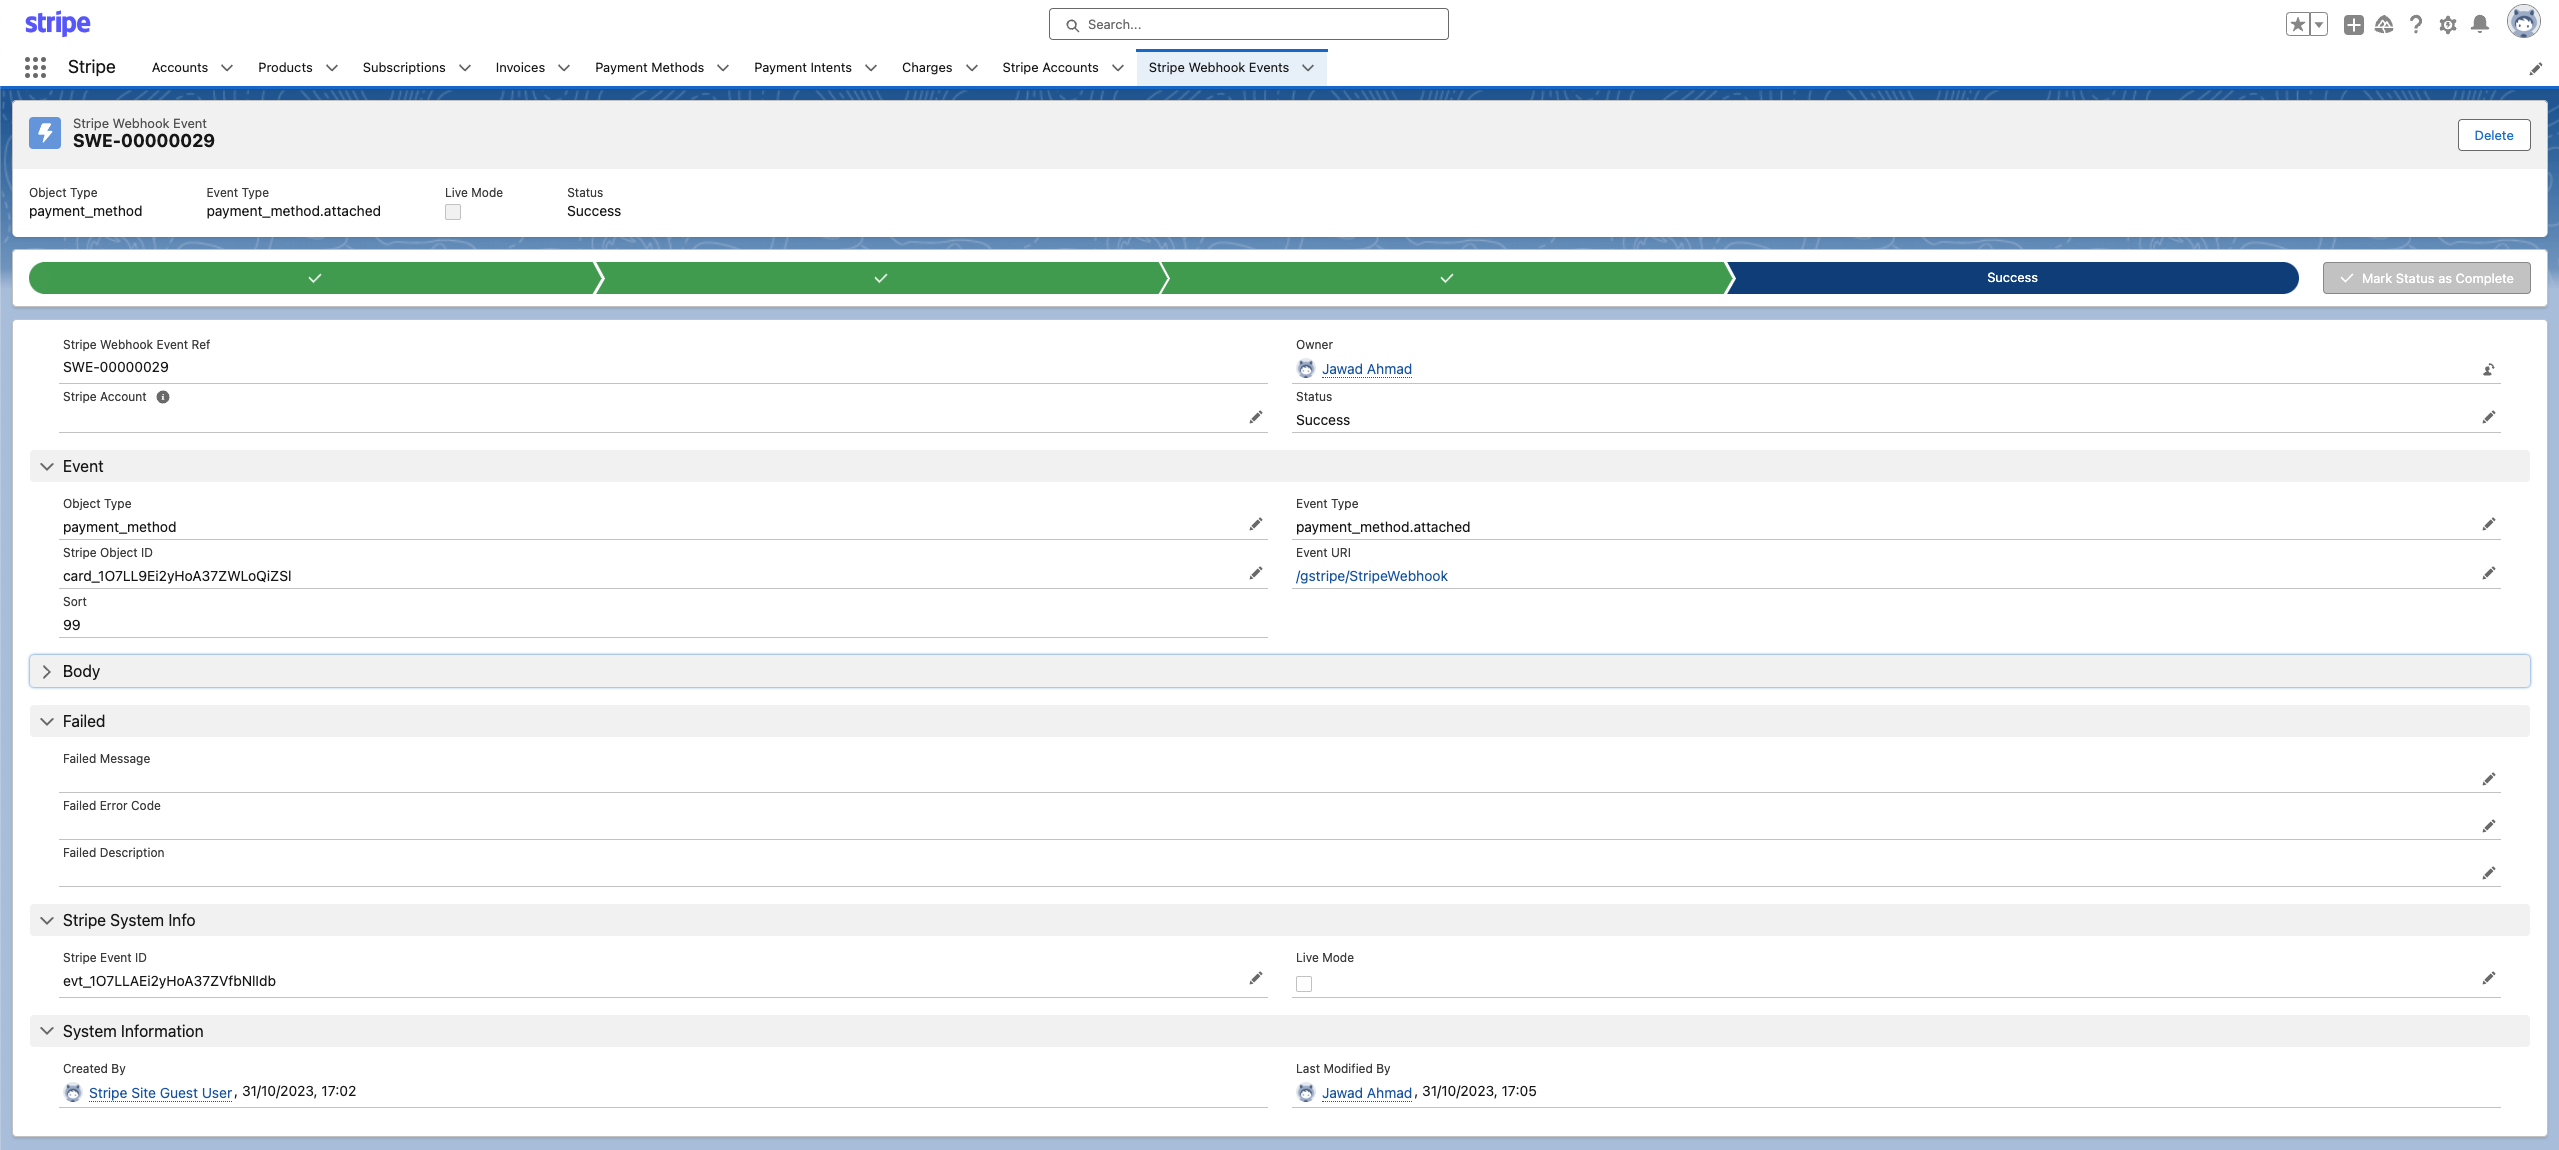Open the Global Actions plus icon
Image resolution: width=2559 pixels, height=1150 pixels.
(x=2353, y=25)
